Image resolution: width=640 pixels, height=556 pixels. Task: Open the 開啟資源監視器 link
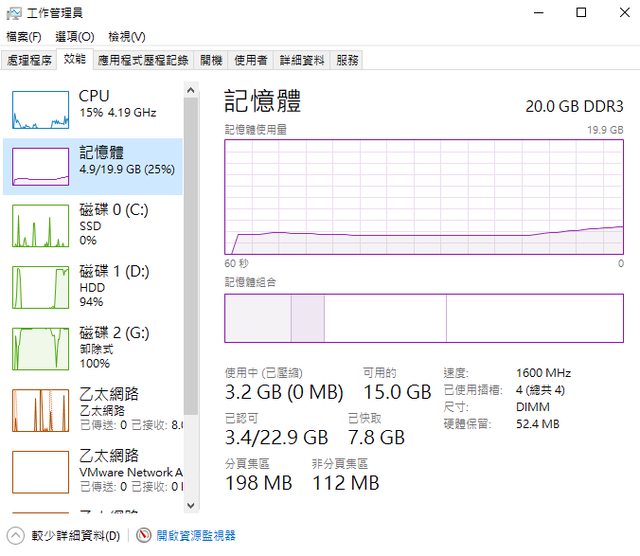pyautogui.click(x=195, y=536)
